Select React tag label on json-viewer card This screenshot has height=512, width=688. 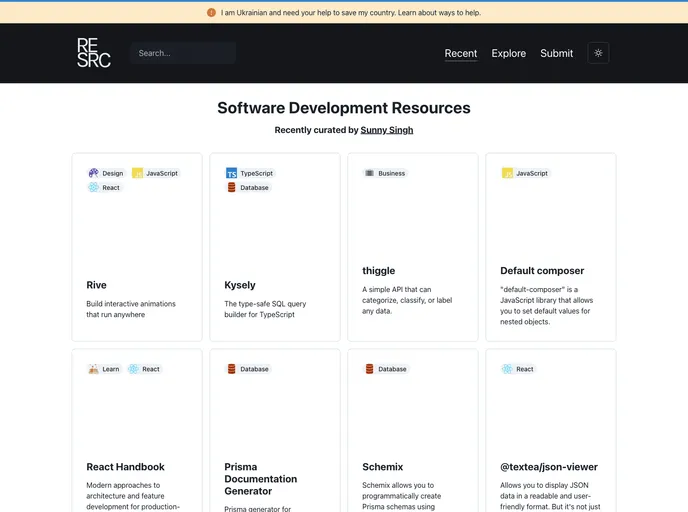tap(525, 369)
